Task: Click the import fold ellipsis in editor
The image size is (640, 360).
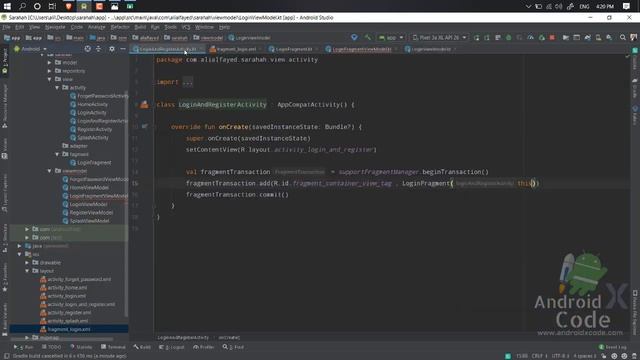Action: 187,82
